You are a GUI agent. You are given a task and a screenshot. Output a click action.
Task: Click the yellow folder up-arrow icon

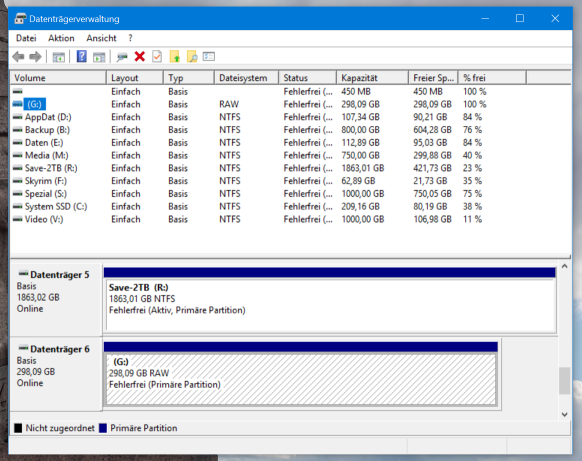click(x=175, y=56)
